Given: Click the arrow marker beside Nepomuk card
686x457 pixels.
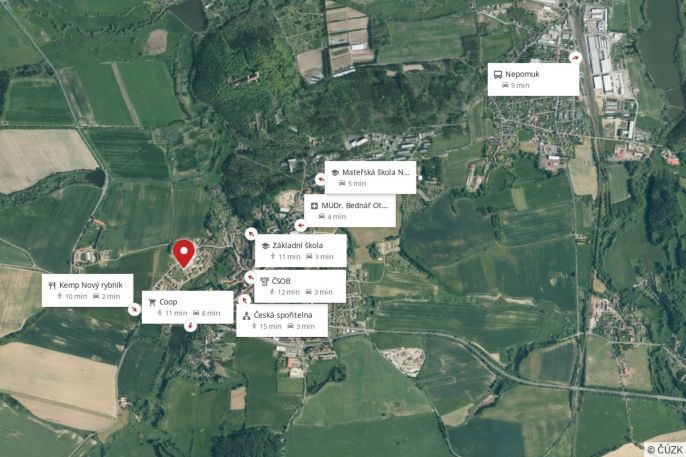Looking at the screenshot, I should tap(575, 57).
